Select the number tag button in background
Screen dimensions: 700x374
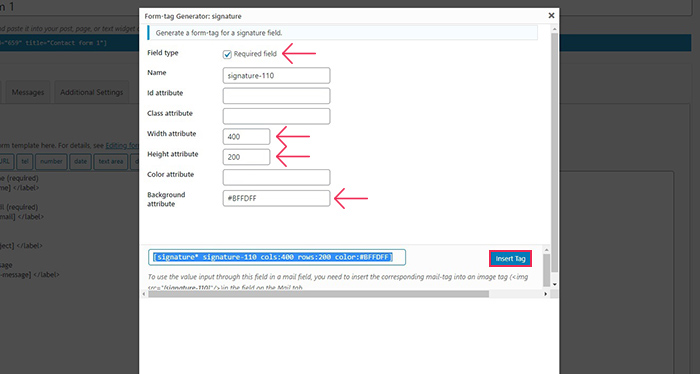[x=51, y=162]
